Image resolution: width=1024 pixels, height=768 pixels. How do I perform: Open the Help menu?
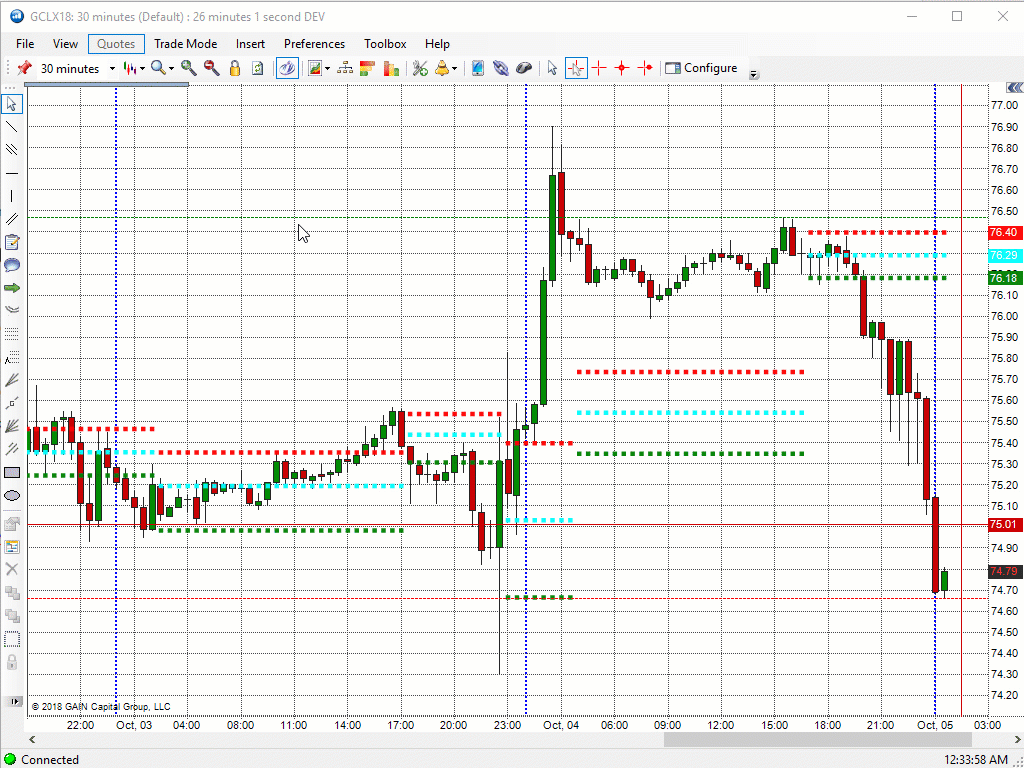tap(437, 44)
